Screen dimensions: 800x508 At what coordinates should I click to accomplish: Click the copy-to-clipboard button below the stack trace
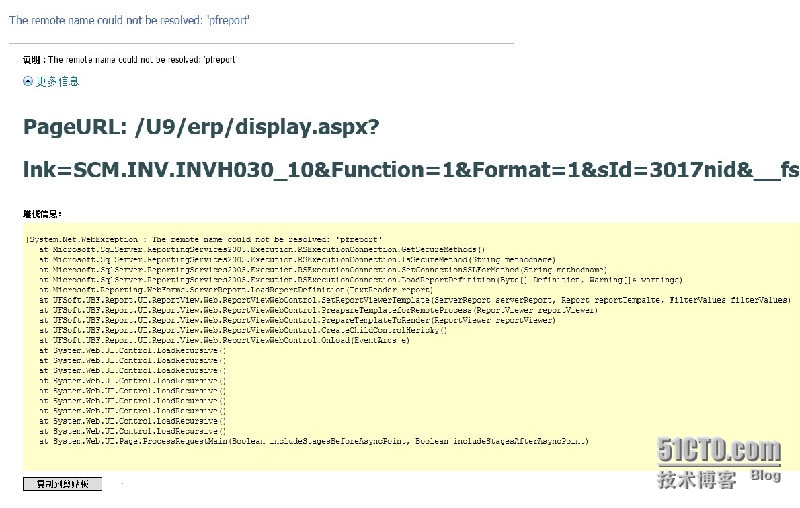(x=62, y=484)
